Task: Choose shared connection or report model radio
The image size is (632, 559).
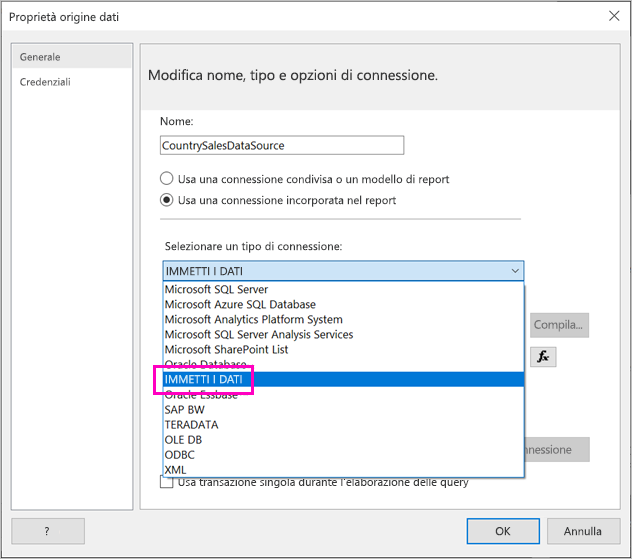Action: click(166, 179)
